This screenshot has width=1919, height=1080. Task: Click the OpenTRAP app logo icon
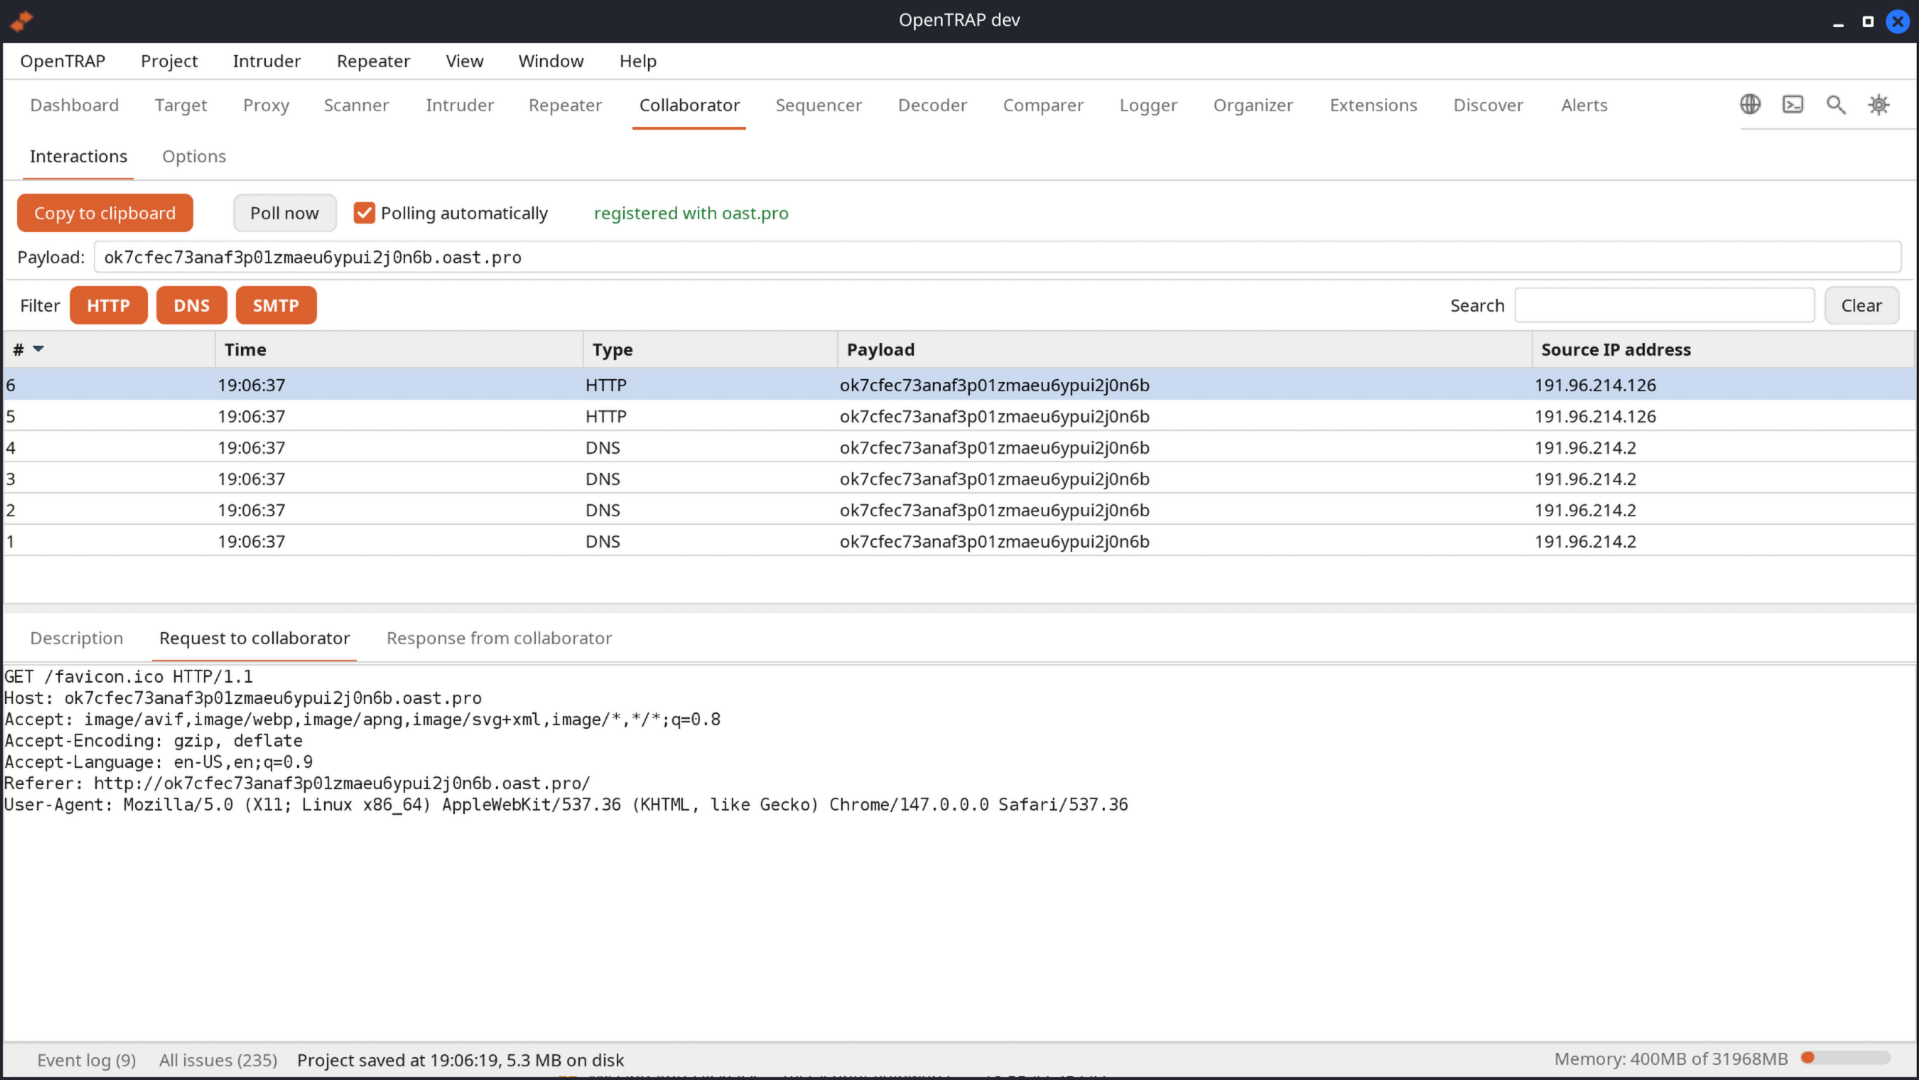21,20
